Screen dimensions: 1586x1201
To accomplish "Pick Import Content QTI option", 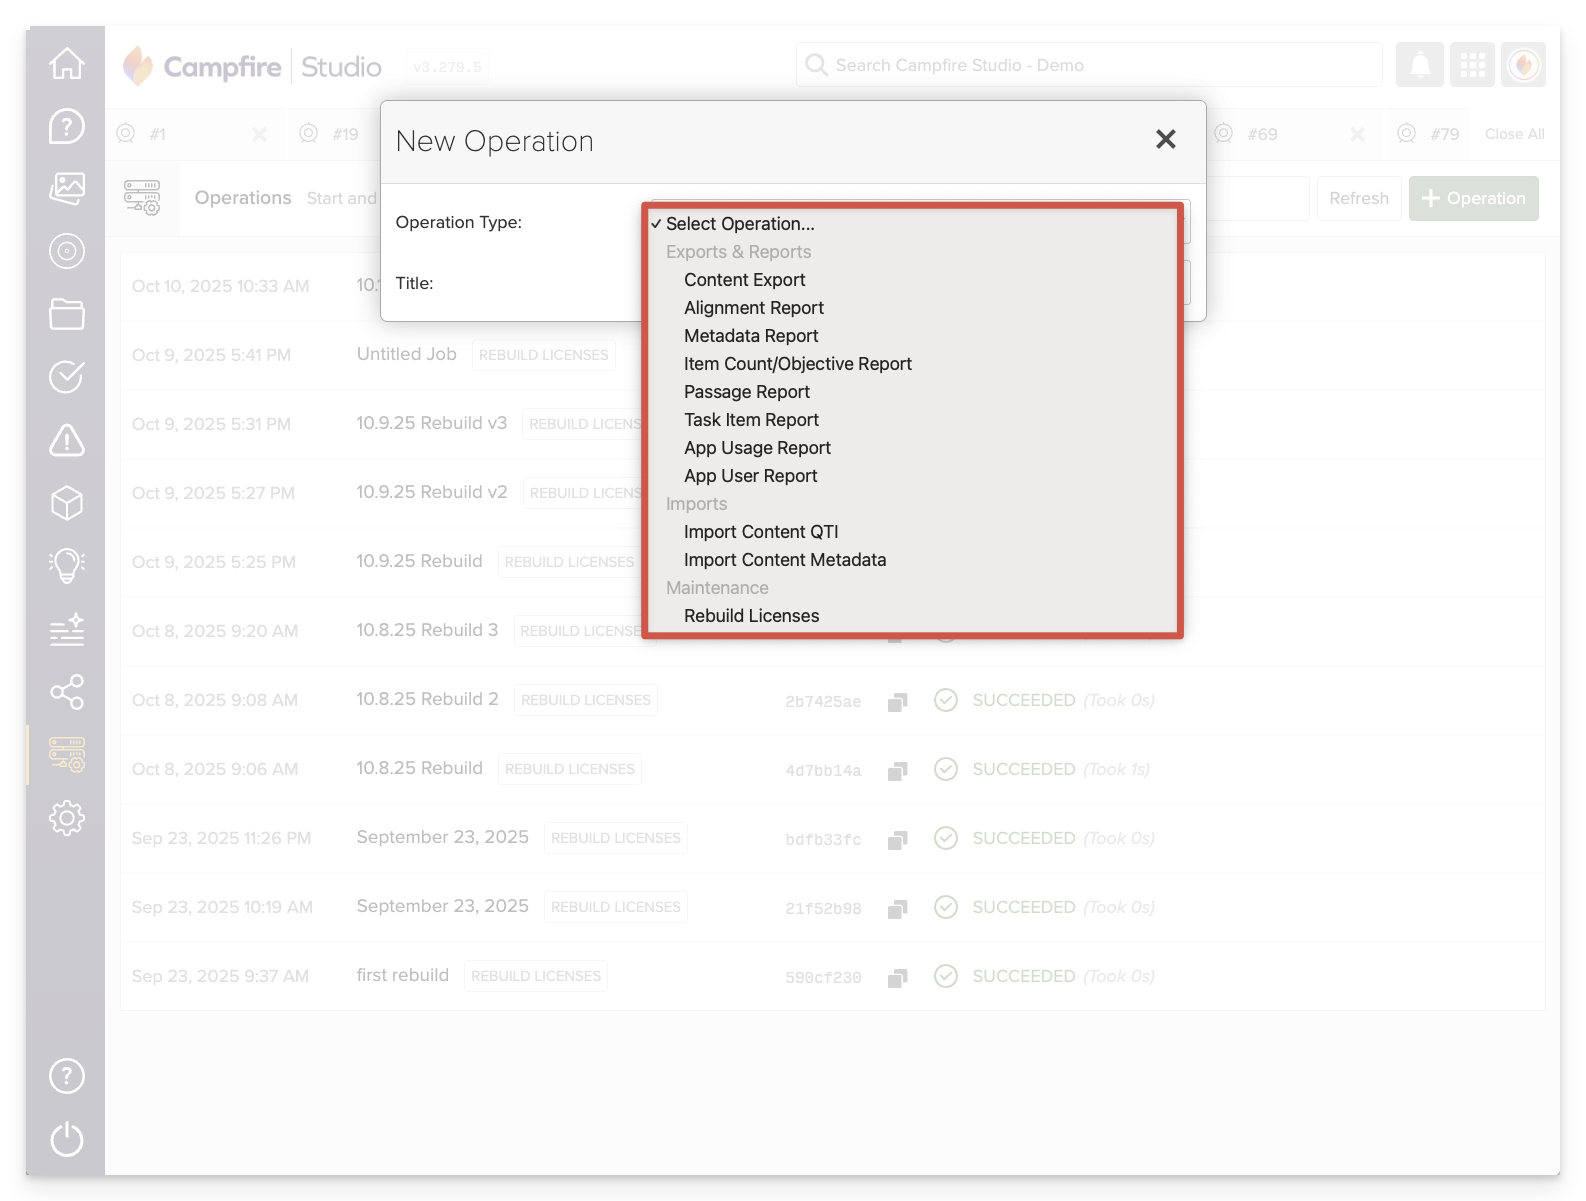I will 760,532.
